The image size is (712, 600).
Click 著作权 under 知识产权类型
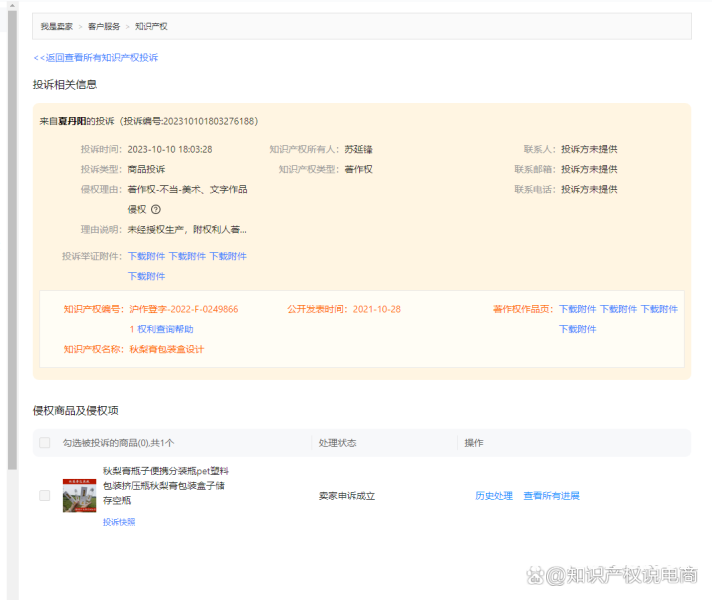click(358, 169)
